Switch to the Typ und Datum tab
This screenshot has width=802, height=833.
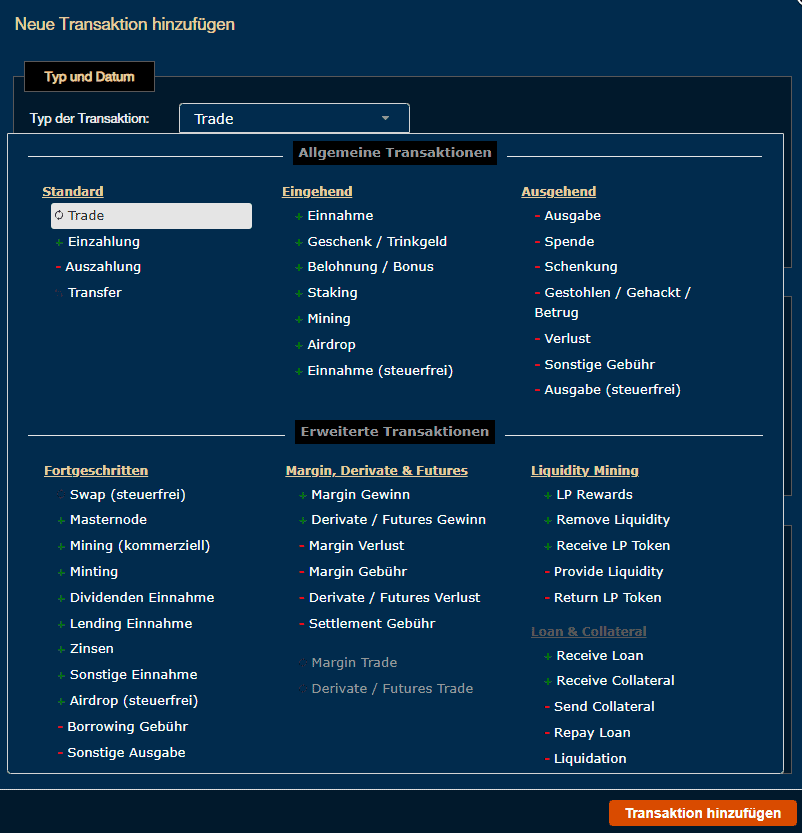click(x=88, y=76)
